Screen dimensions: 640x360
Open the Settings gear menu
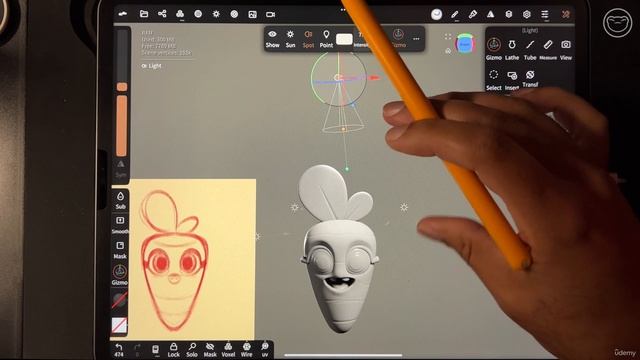[527, 14]
